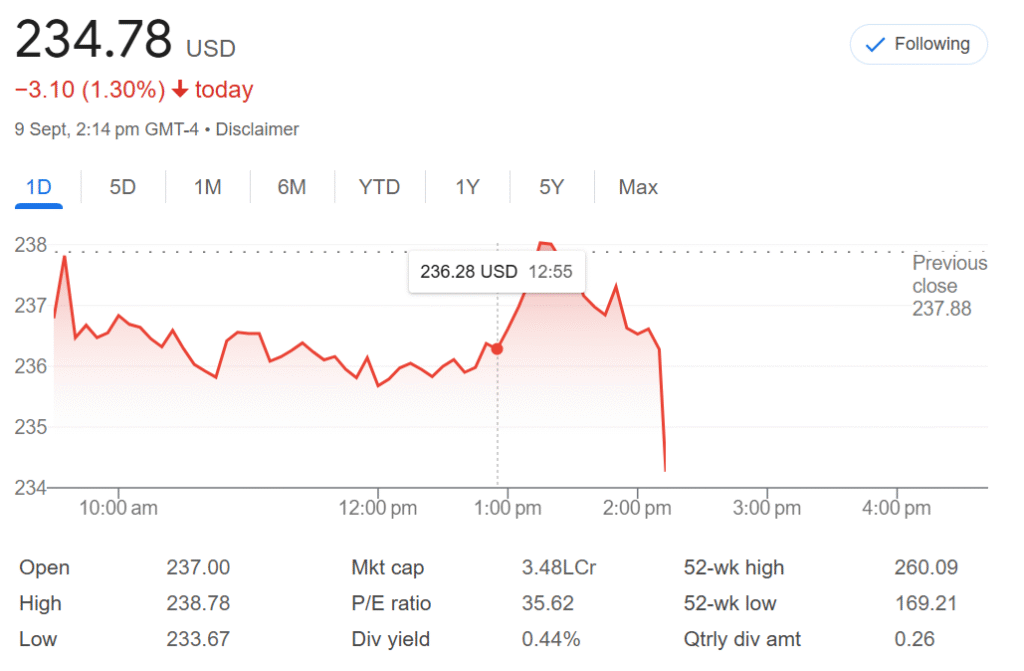The height and width of the screenshot is (671, 1024).
Task: Switch to the 5D tab
Action: click(122, 187)
